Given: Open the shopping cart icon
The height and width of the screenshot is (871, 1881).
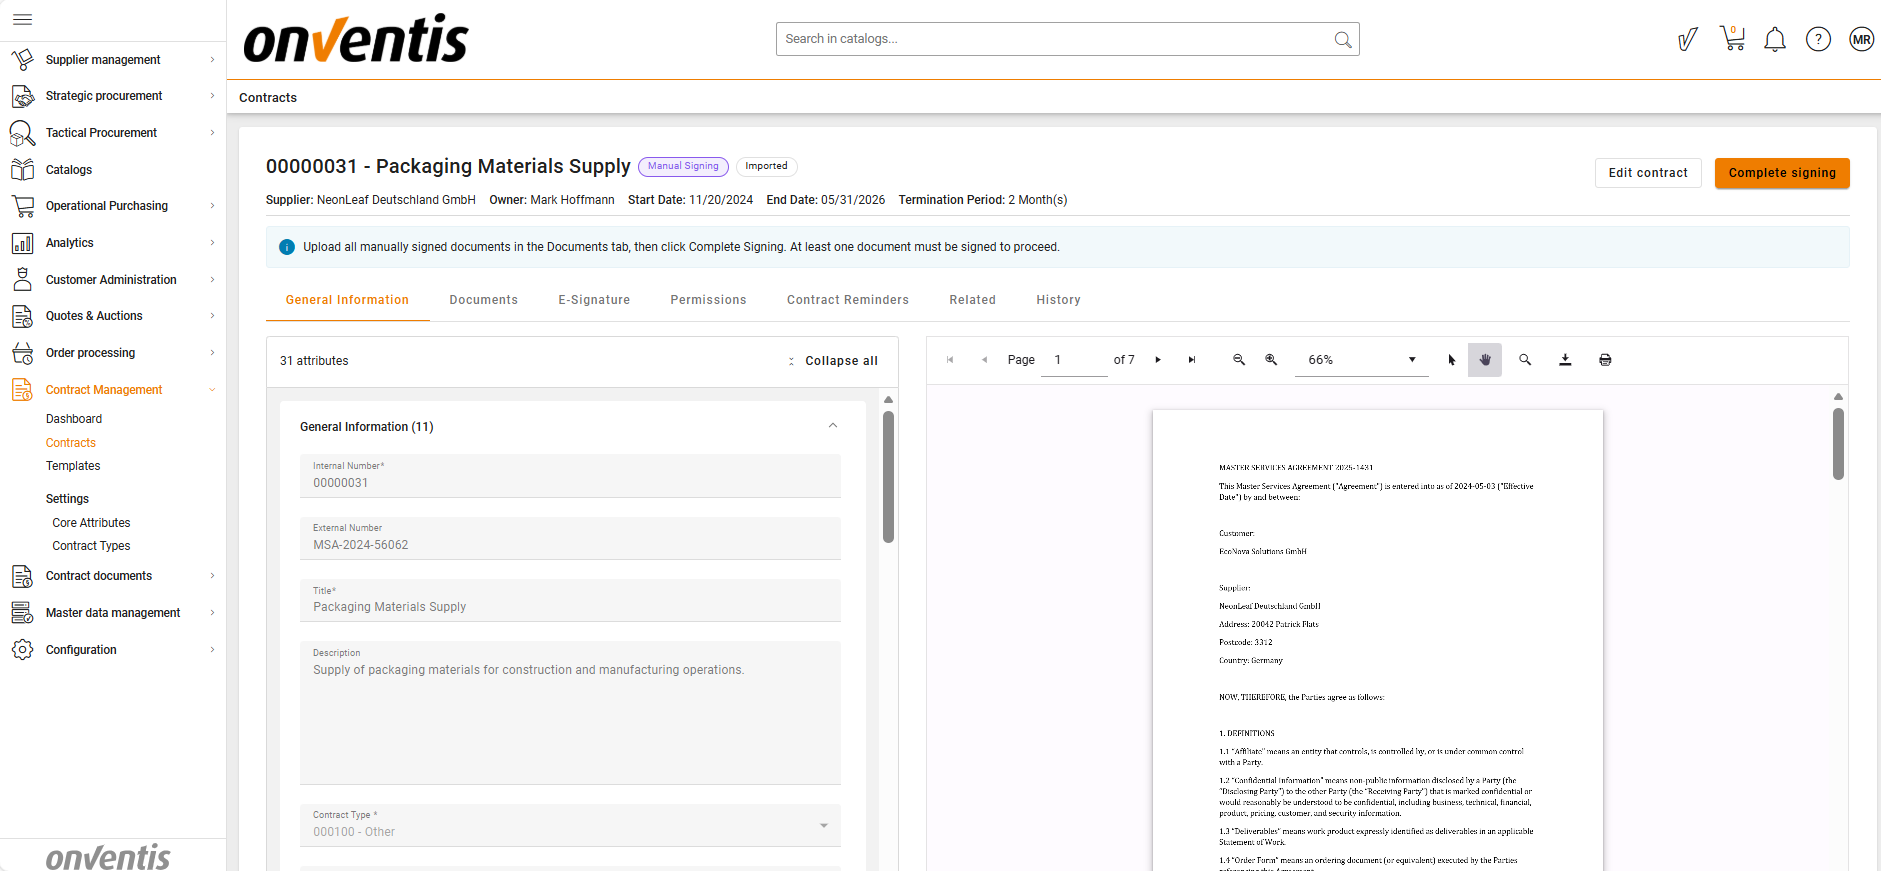Looking at the screenshot, I should click(x=1732, y=39).
